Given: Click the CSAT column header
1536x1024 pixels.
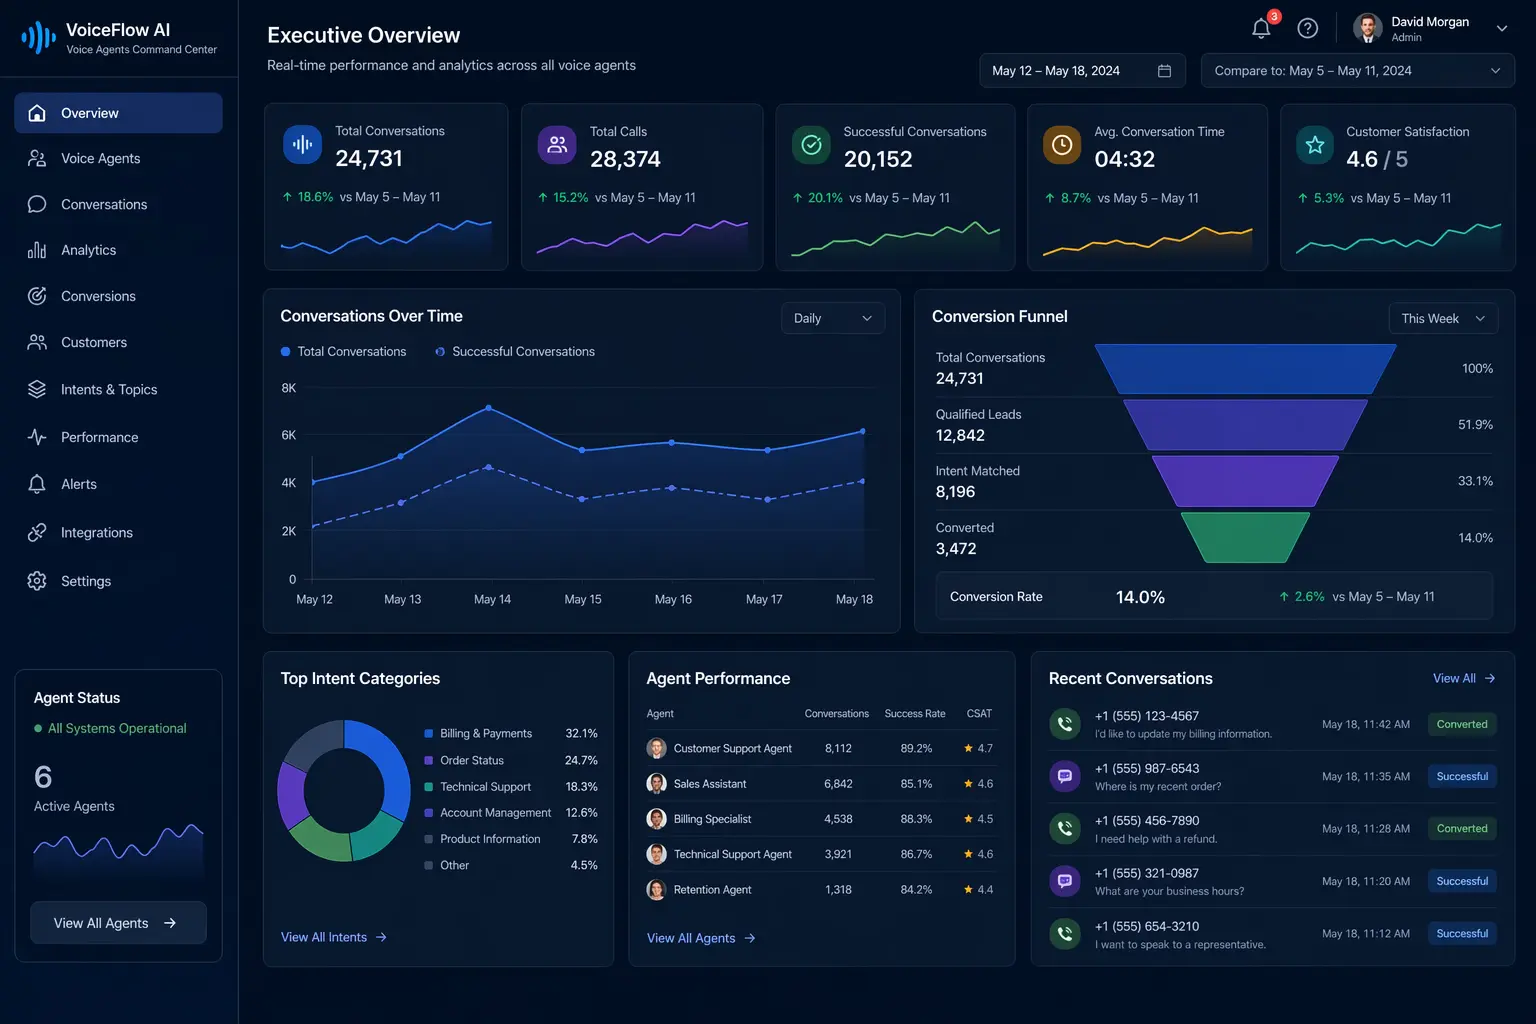Looking at the screenshot, I should 979,714.
